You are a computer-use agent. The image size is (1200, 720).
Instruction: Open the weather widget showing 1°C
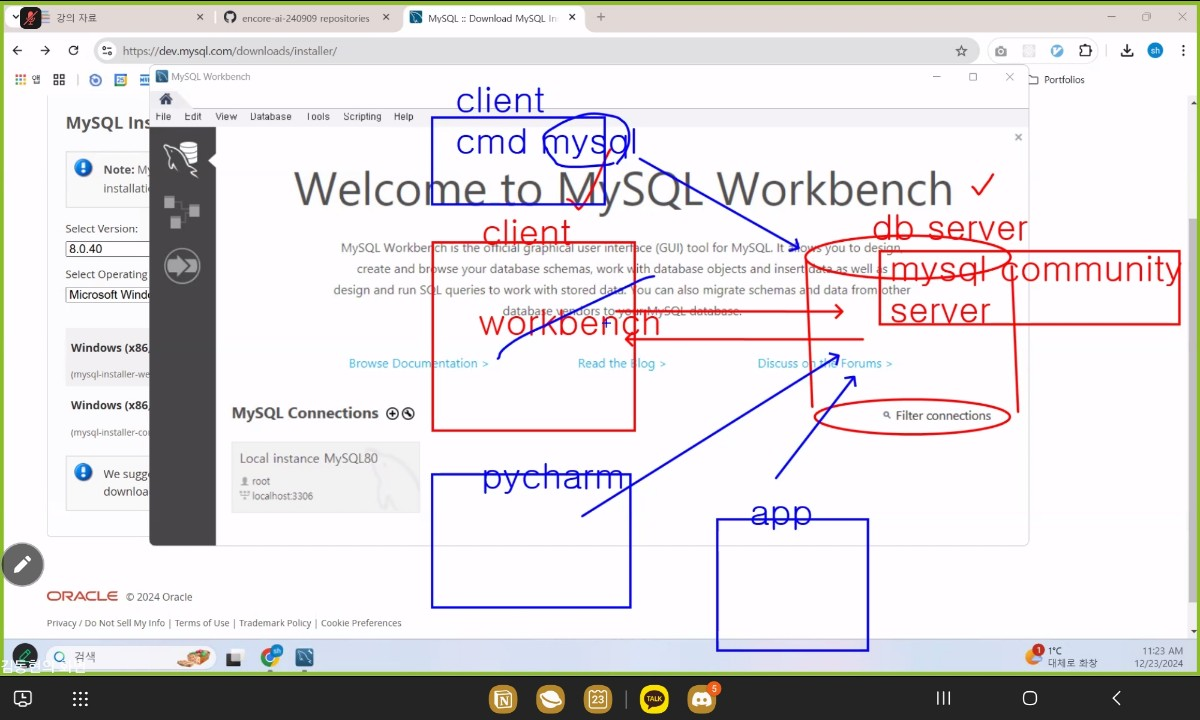coord(1062,656)
